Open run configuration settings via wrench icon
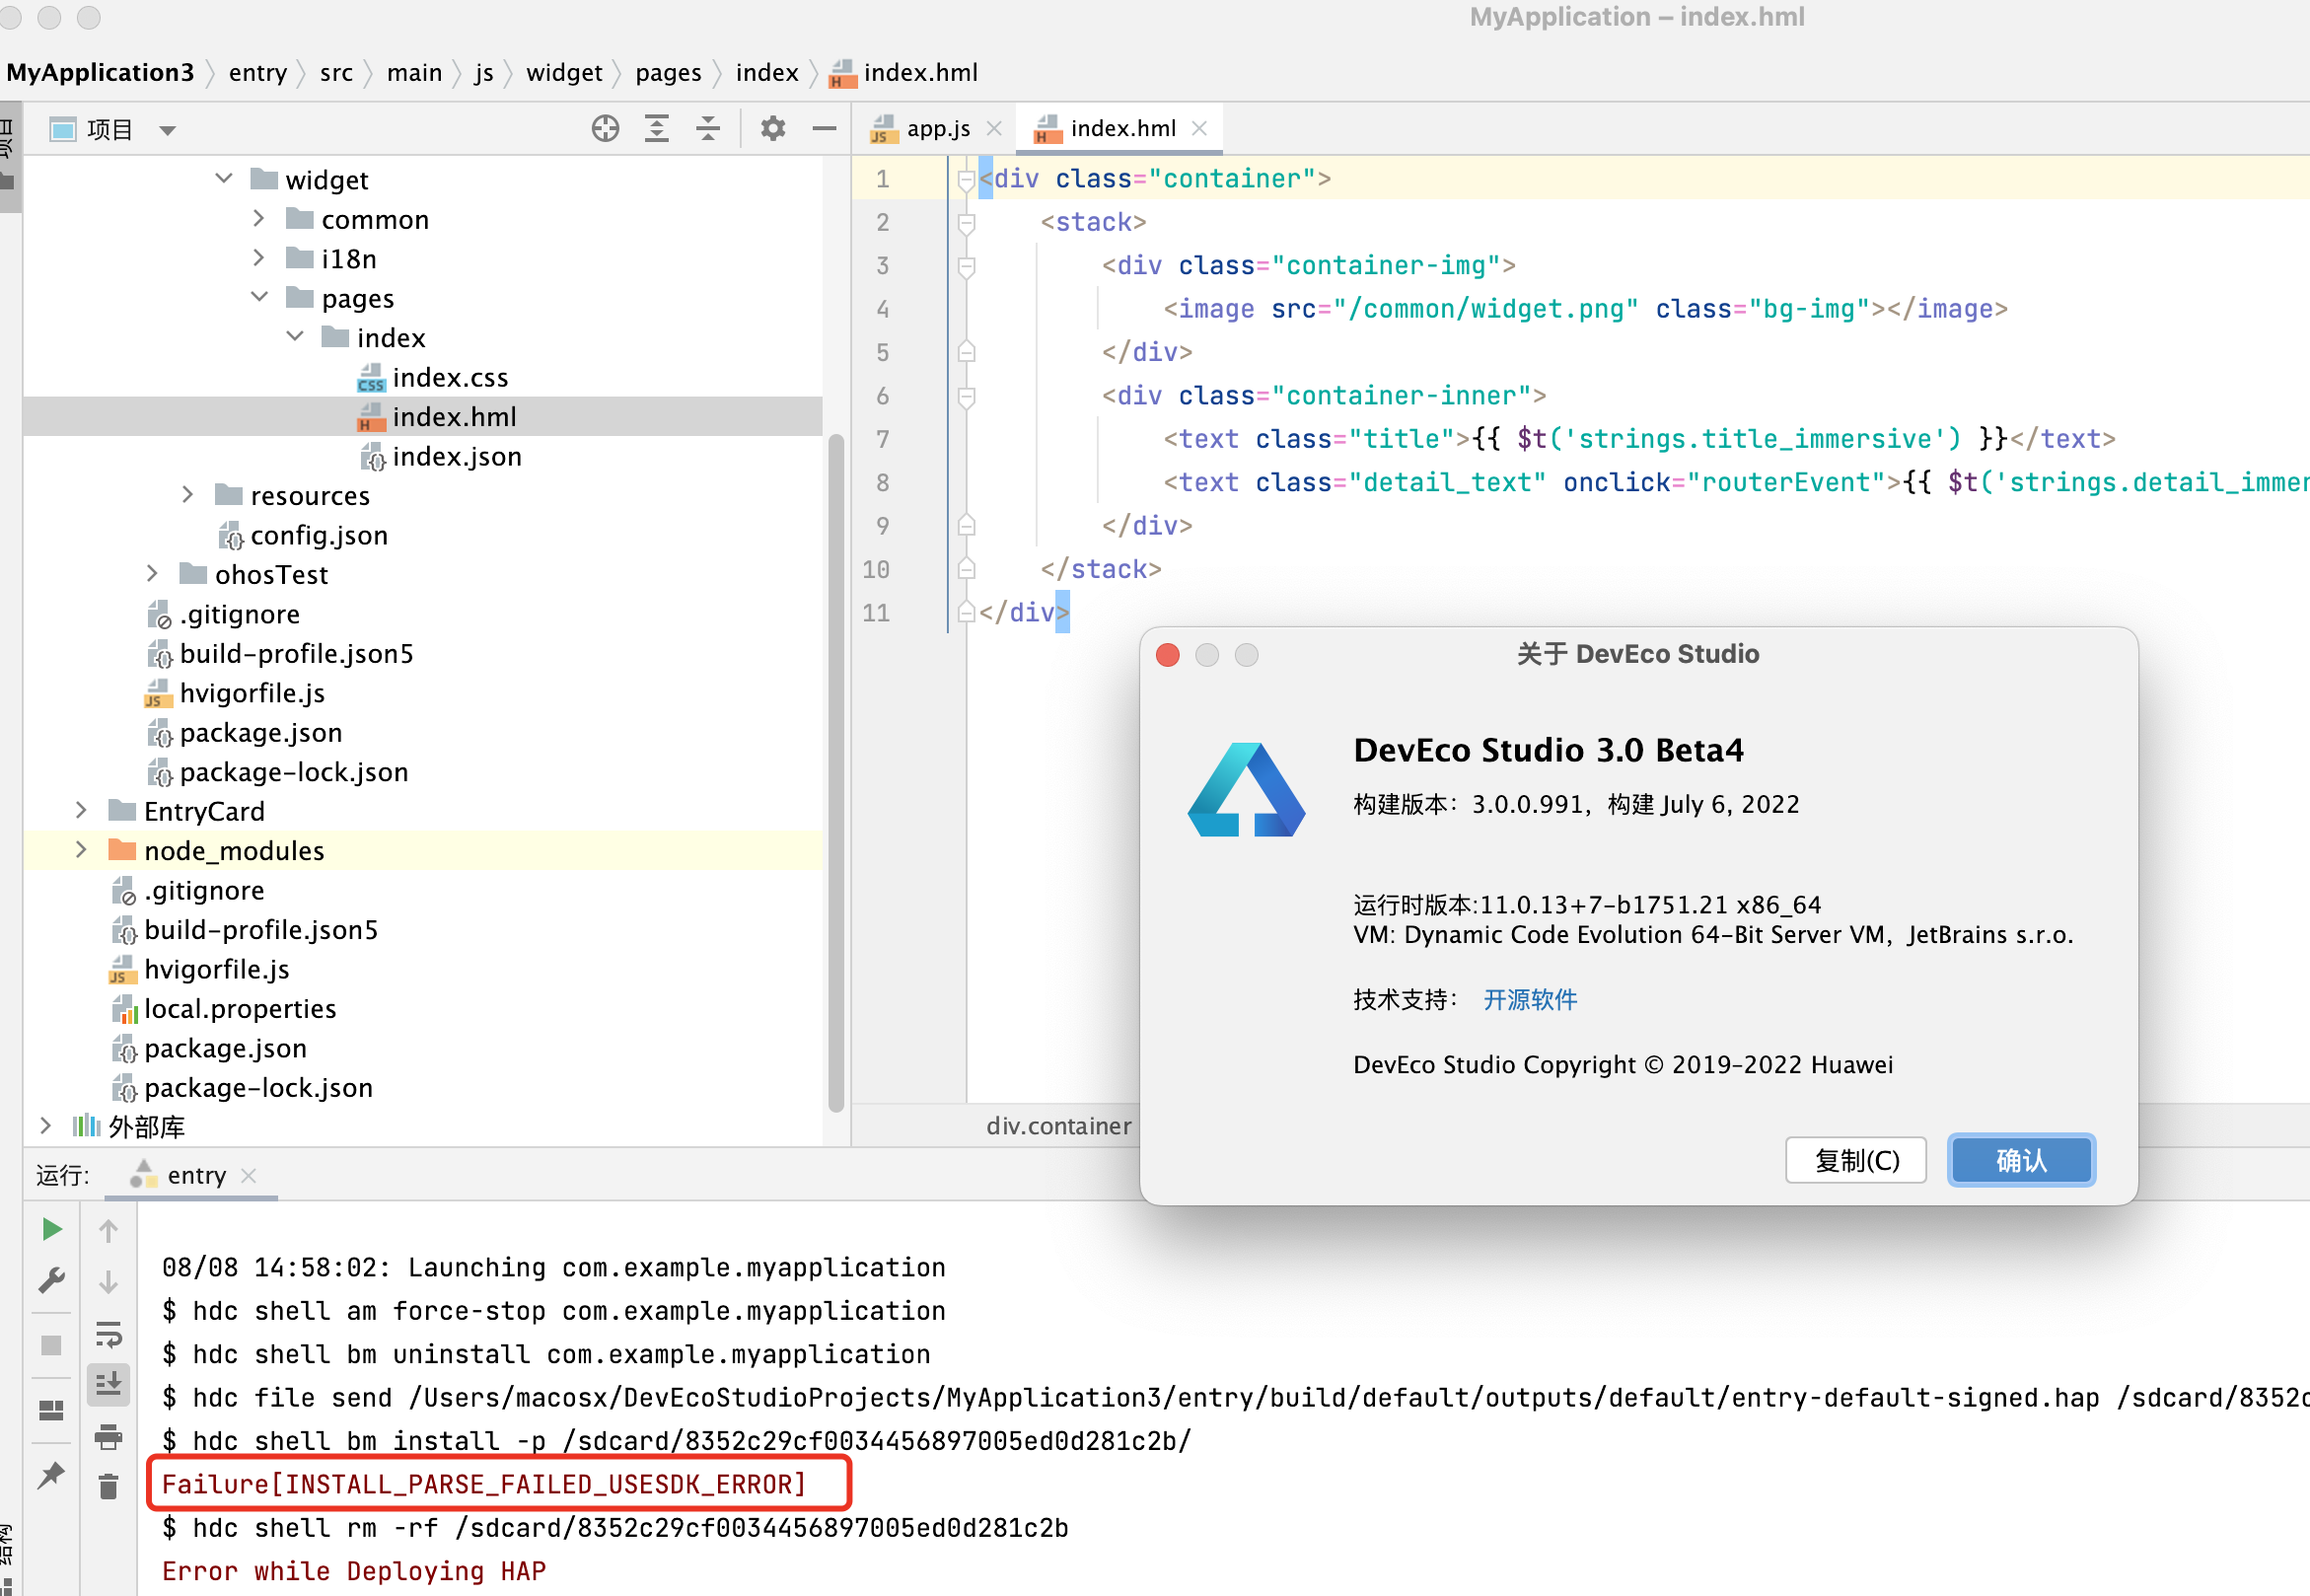This screenshot has height=1596, width=2310. [x=52, y=1280]
